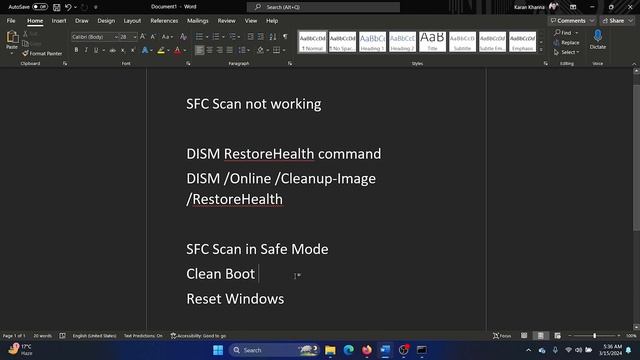Viewport: 640px width, 360px height.
Task: Open the File tab
Action: tap(11, 20)
